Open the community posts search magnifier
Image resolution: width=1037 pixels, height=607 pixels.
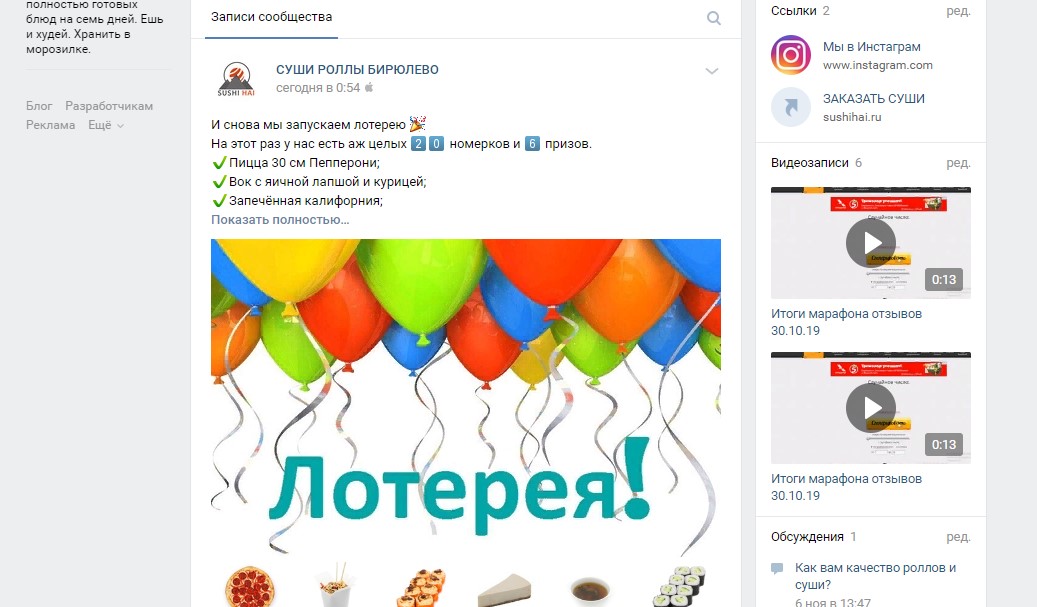pos(714,18)
